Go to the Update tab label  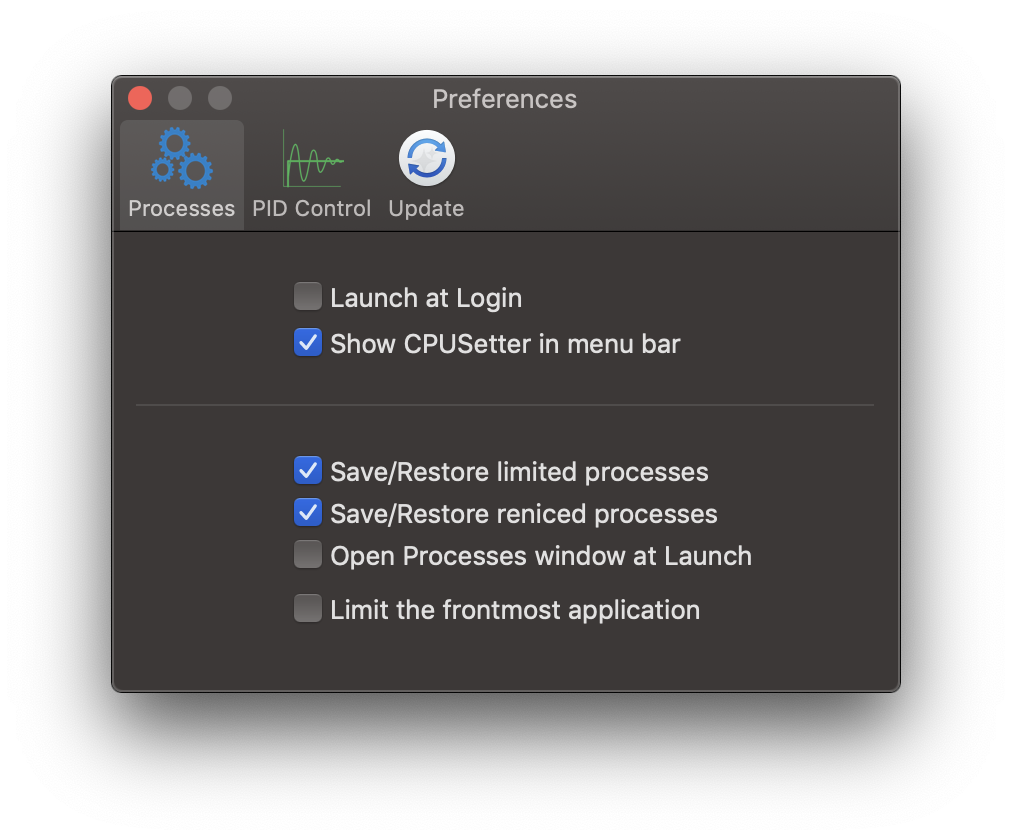click(x=427, y=209)
